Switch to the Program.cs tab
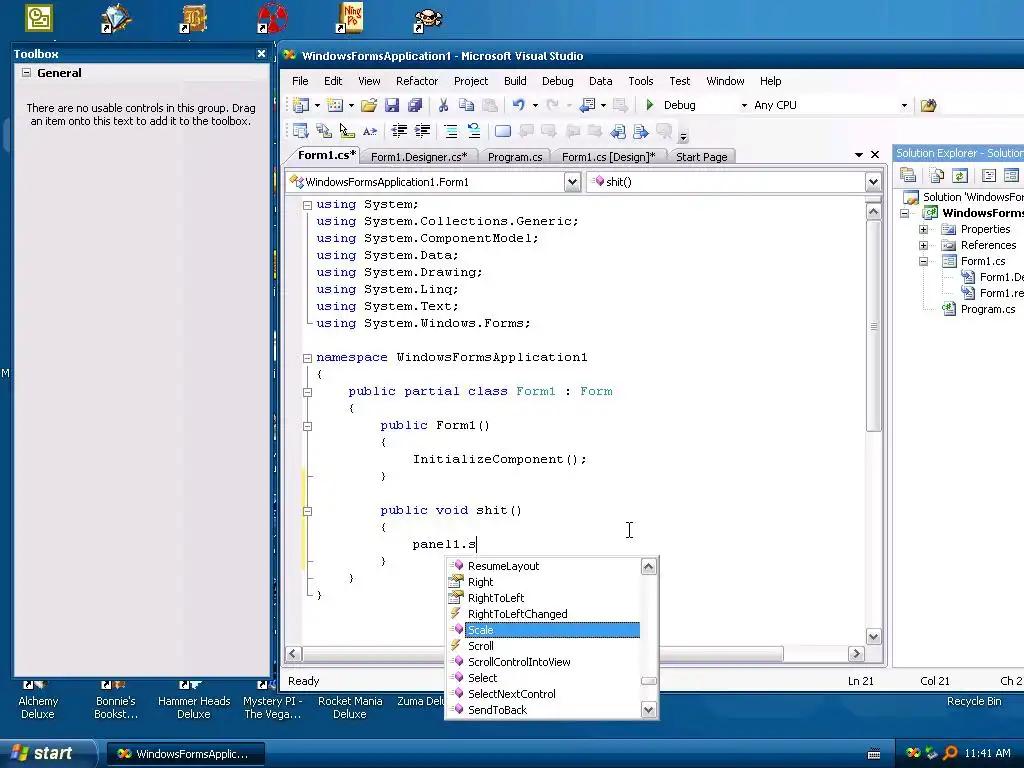Image resolution: width=1024 pixels, height=768 pixels. (515, 157)
